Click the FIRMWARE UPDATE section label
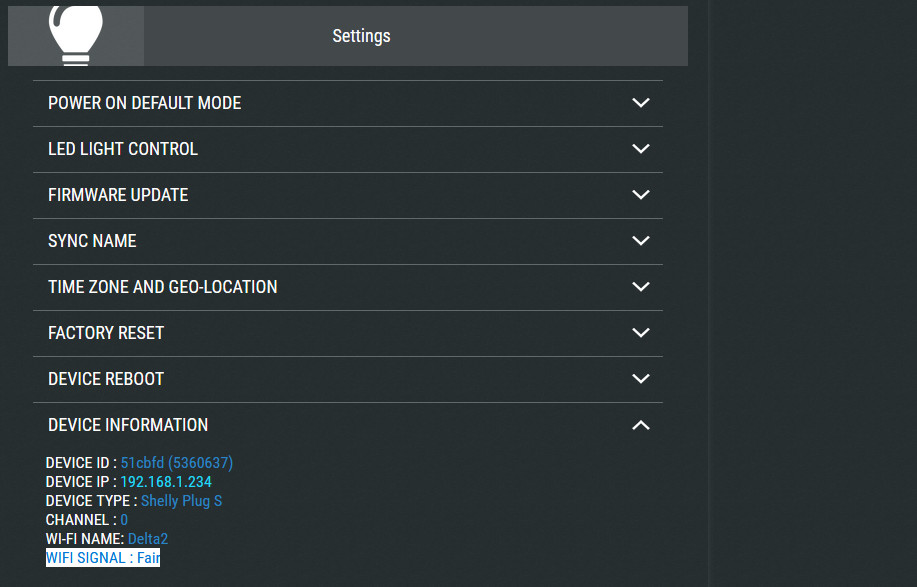The height and width of the screenshot is (587, 917). point(118,195)
